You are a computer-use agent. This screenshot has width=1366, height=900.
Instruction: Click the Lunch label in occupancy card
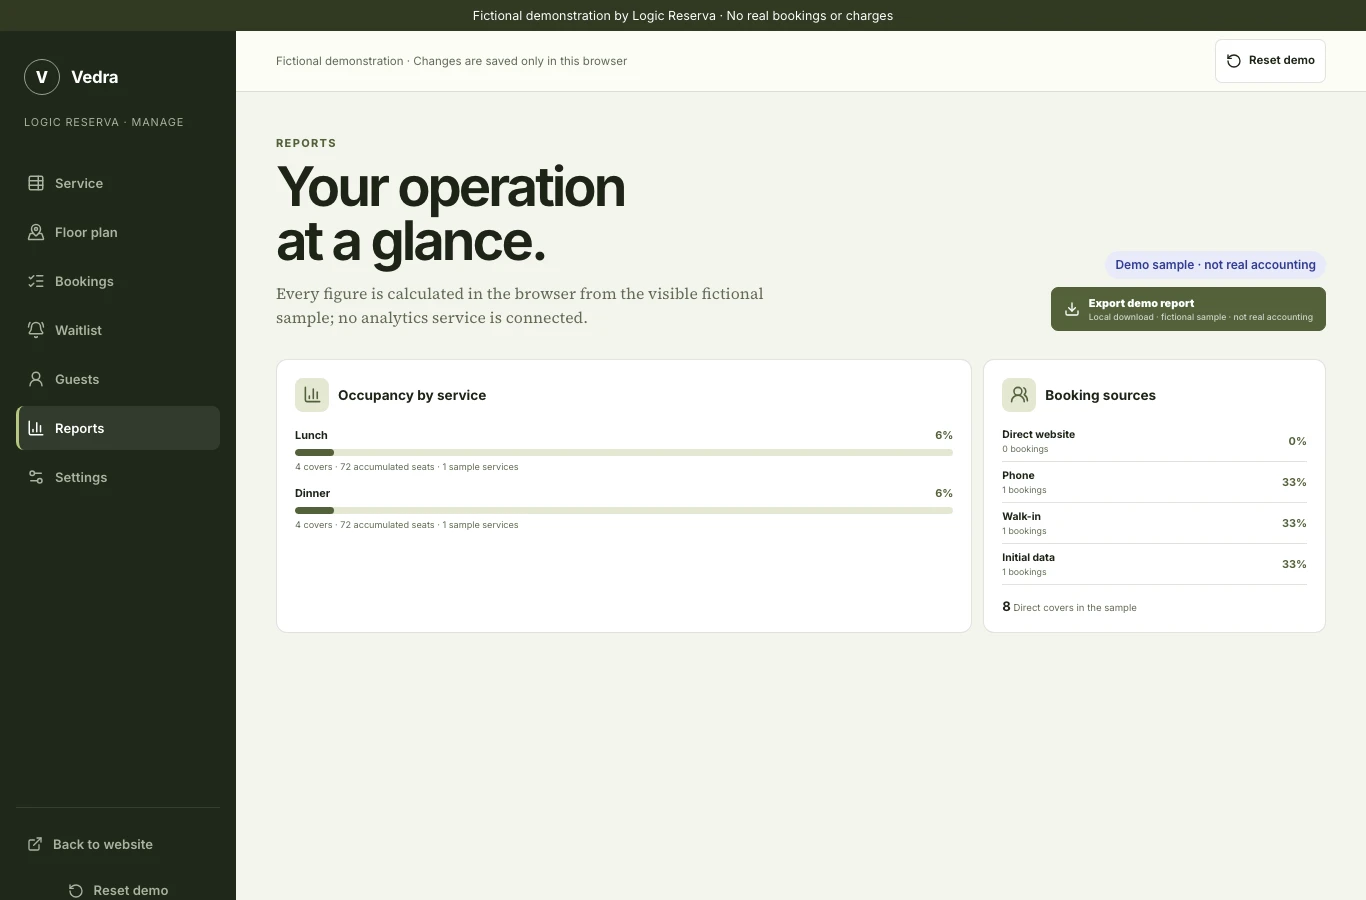[x=311, y=435]
